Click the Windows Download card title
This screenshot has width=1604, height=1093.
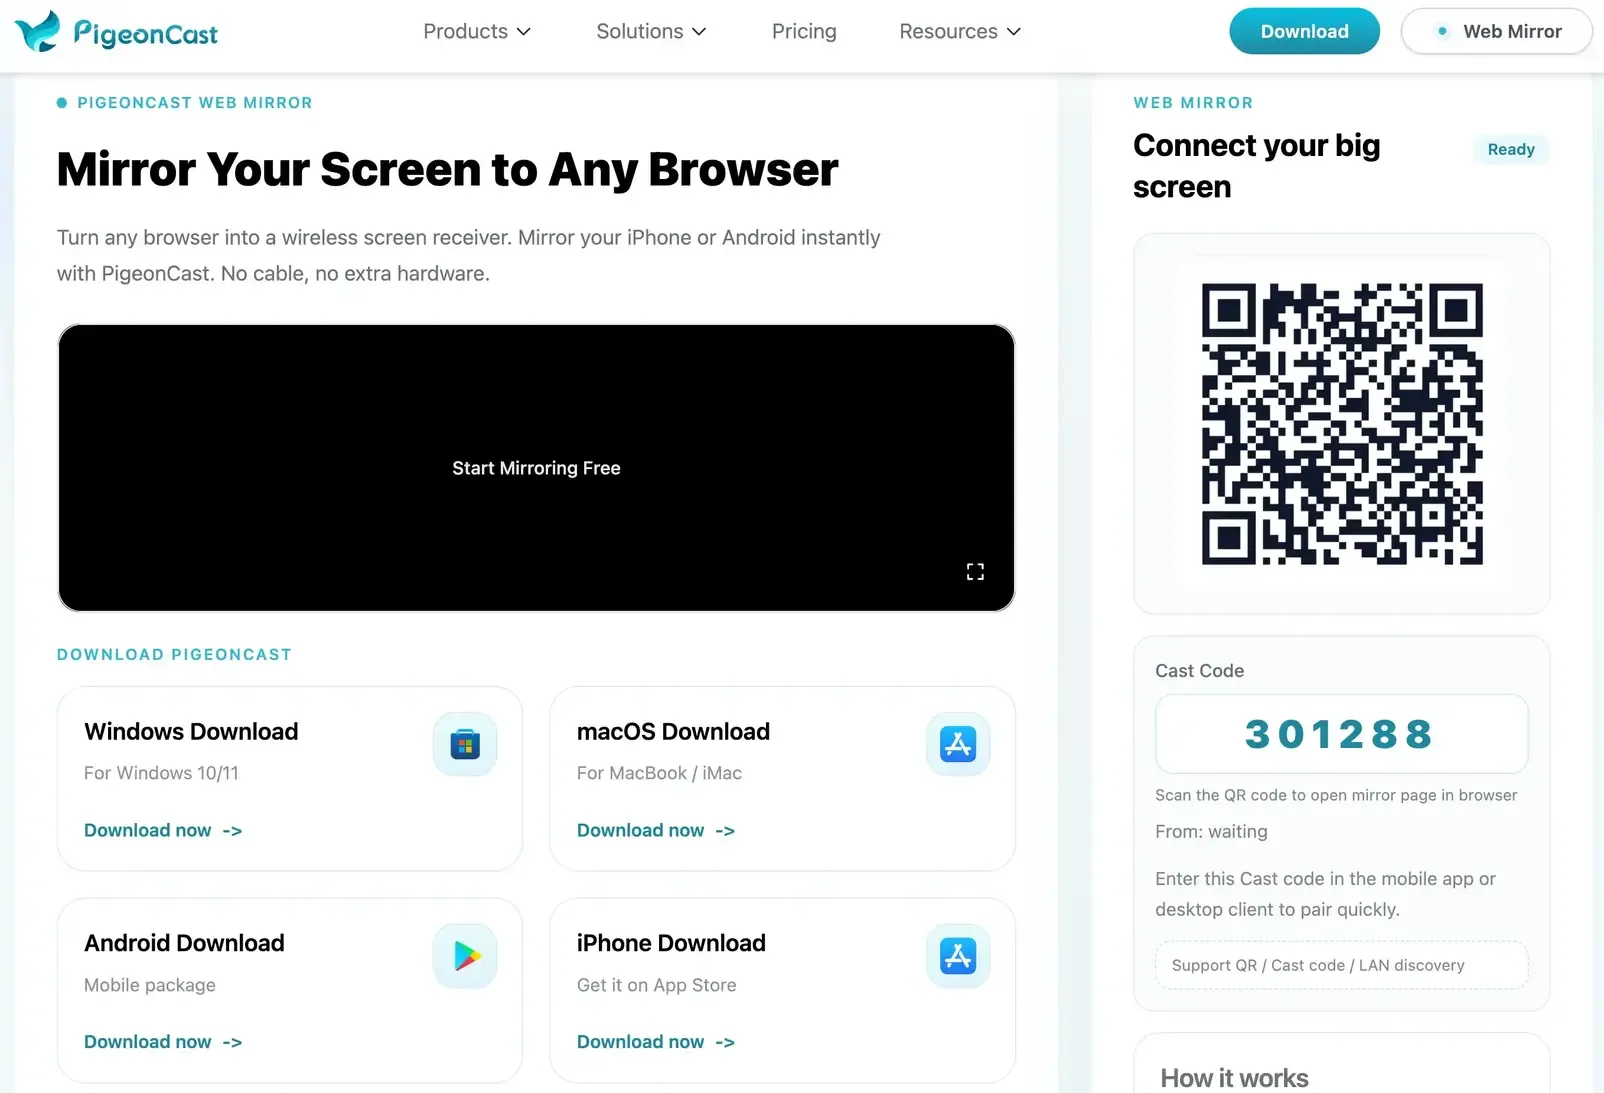click(191, 731)
